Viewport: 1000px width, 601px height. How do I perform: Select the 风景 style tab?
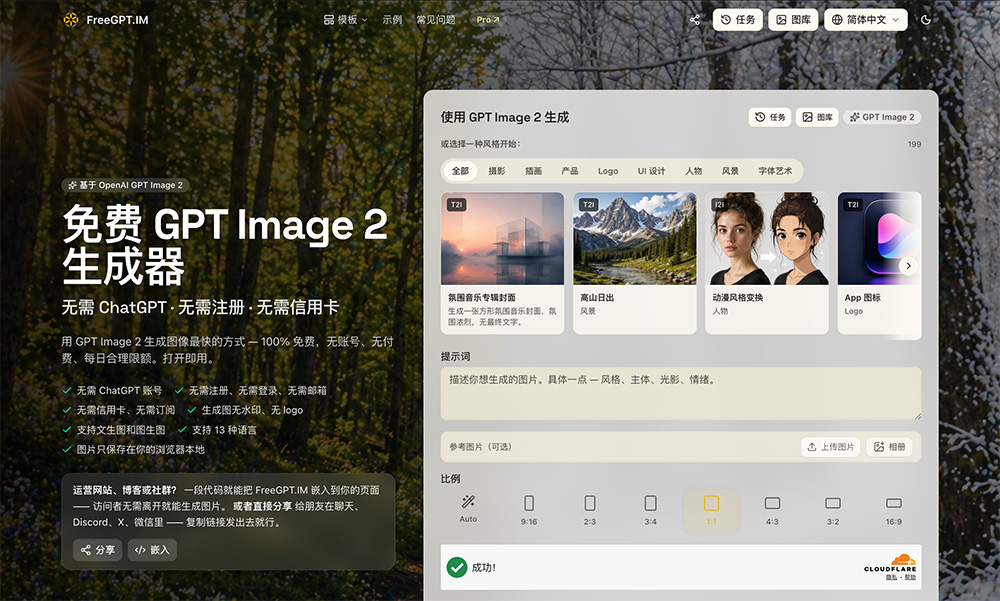(730, 171)
